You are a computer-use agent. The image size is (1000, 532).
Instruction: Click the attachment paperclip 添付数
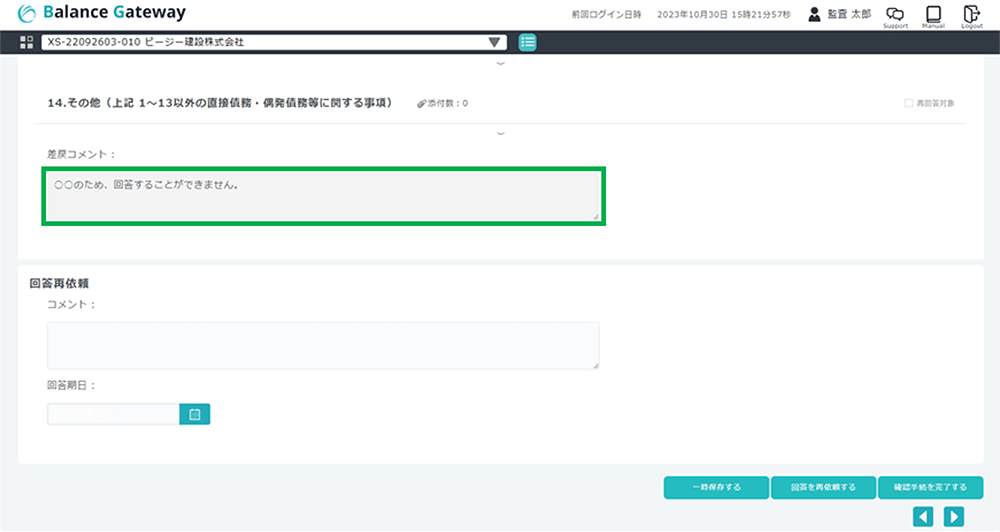422,103
